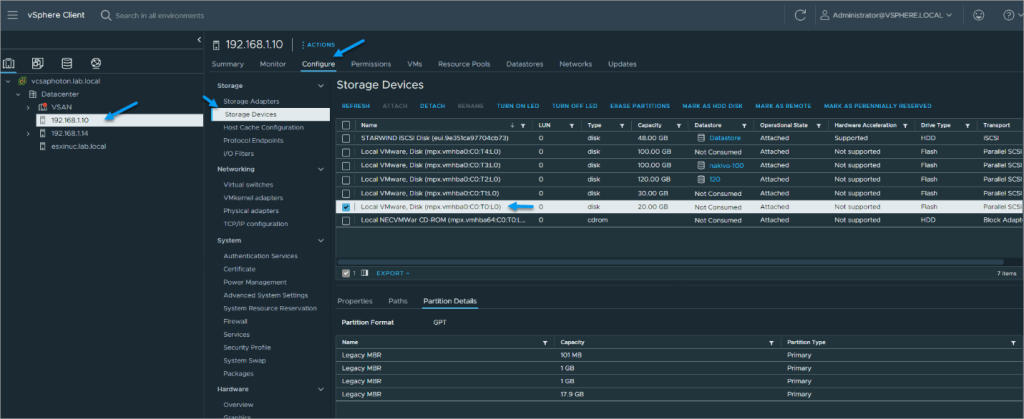This screenshot has width=1024, height=419.
Task: Open the help question mark menu
Action: (x=1009, y=15)
